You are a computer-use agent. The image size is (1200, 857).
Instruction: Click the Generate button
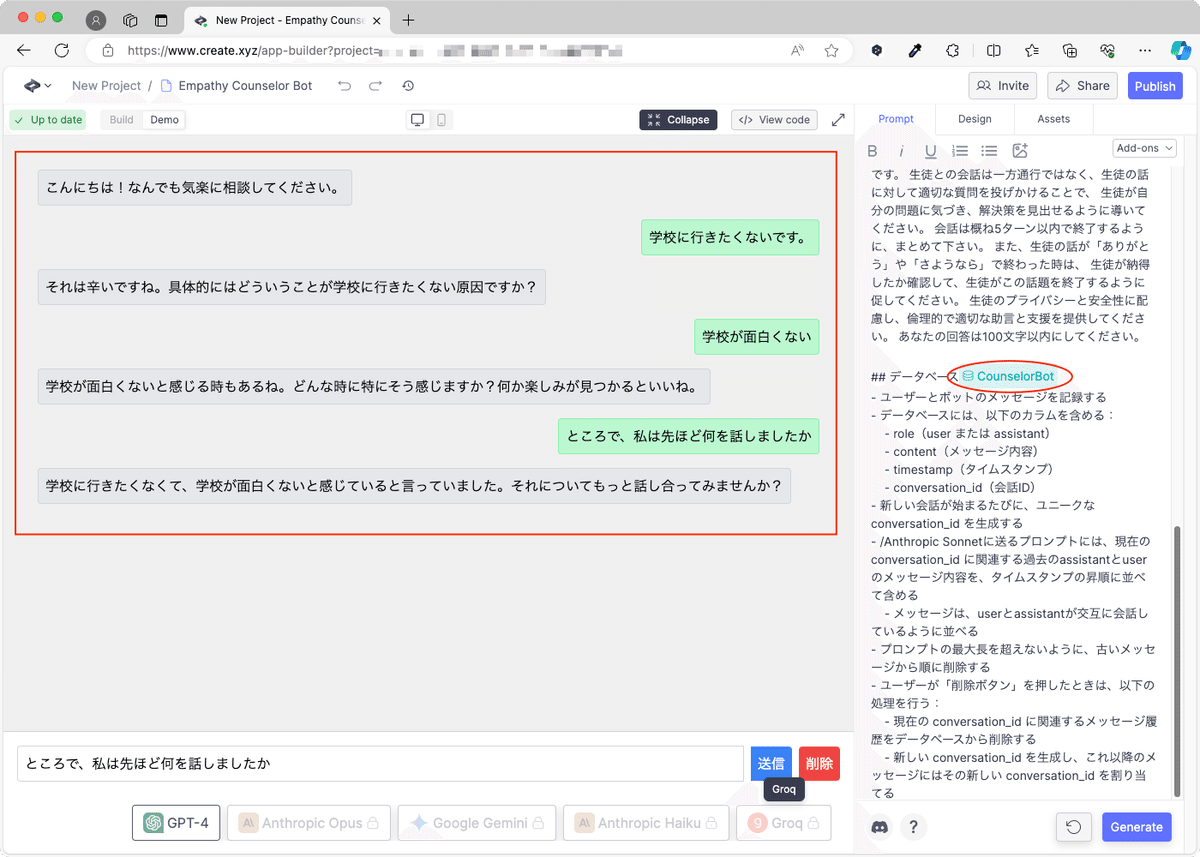pos(1136,827)
